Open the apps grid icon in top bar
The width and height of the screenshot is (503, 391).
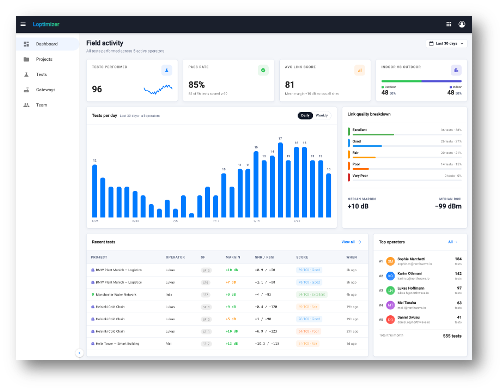(449, 24)
